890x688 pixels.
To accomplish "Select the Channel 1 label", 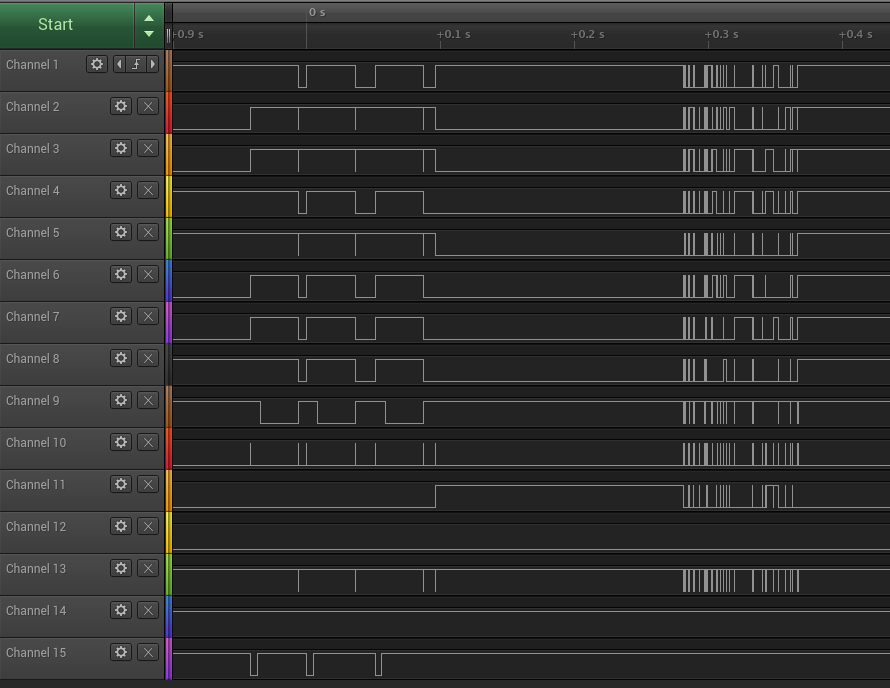I will pyautogui.click(x=32, y=65).
